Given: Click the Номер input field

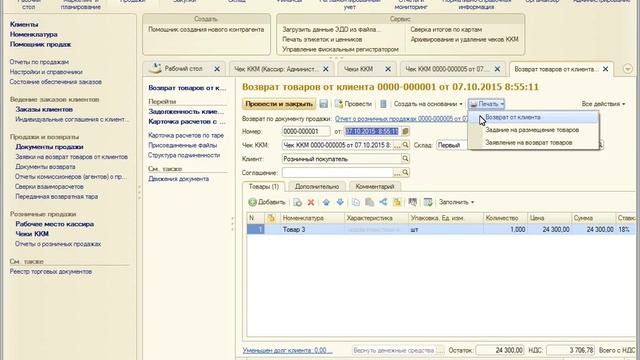Looking at the screenshot, I should pos(306,131).
